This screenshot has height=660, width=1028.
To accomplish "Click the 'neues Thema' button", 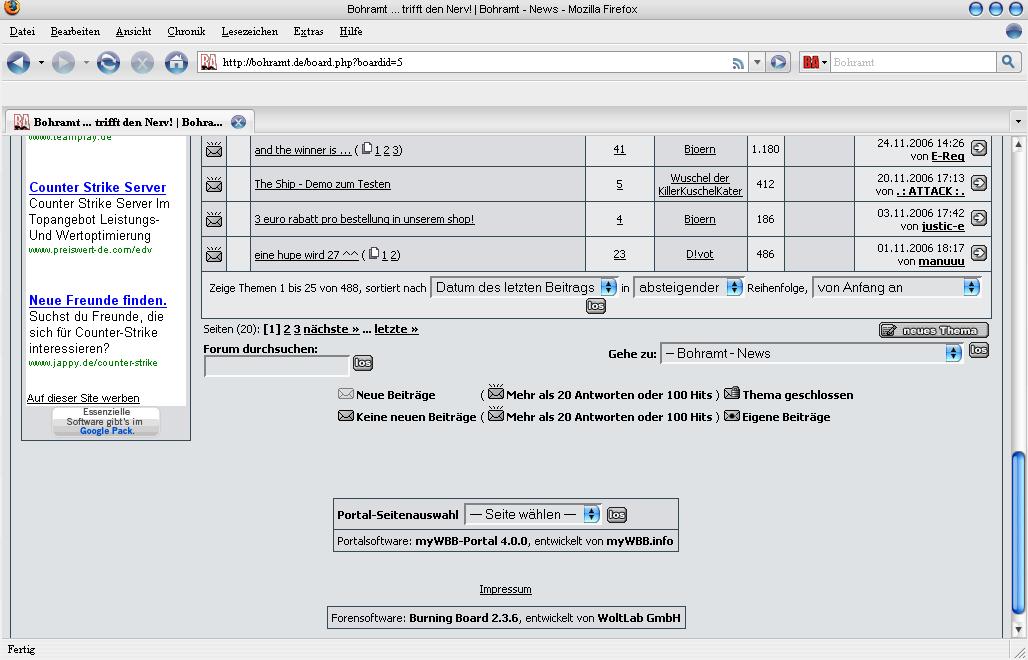I will pos(933,330).
